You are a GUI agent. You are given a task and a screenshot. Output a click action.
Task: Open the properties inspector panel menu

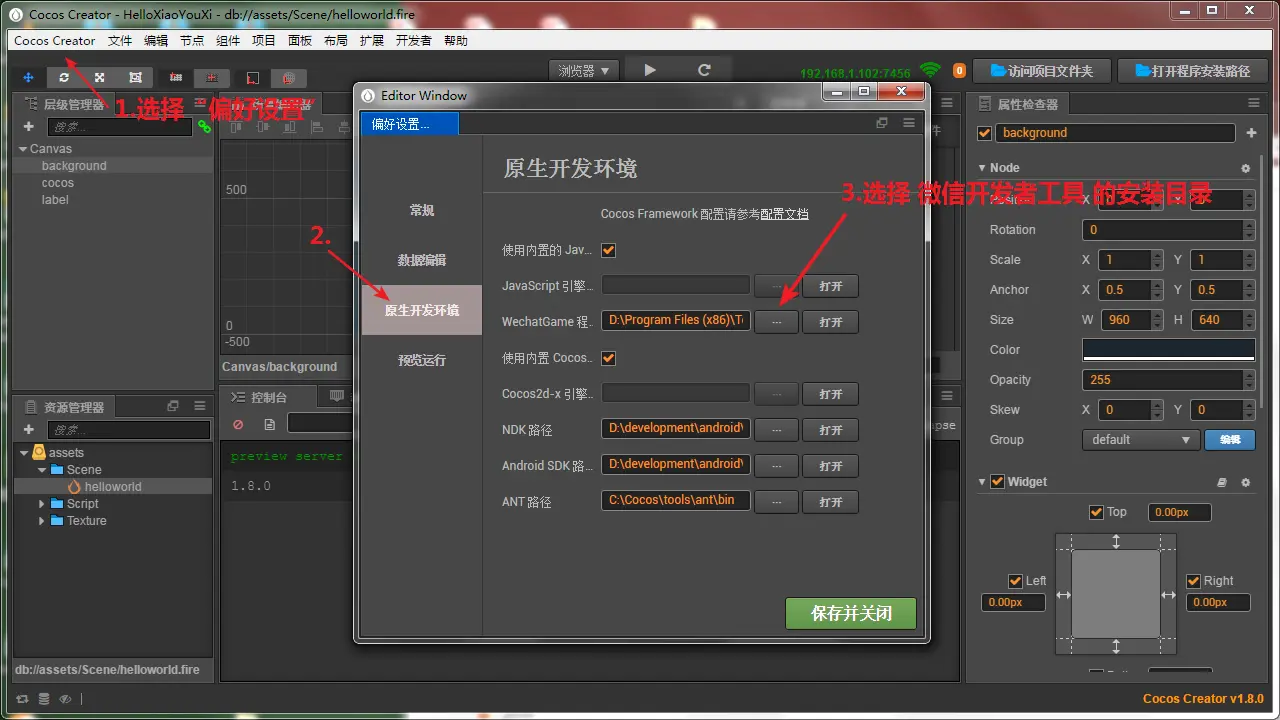click(1253, 103)
